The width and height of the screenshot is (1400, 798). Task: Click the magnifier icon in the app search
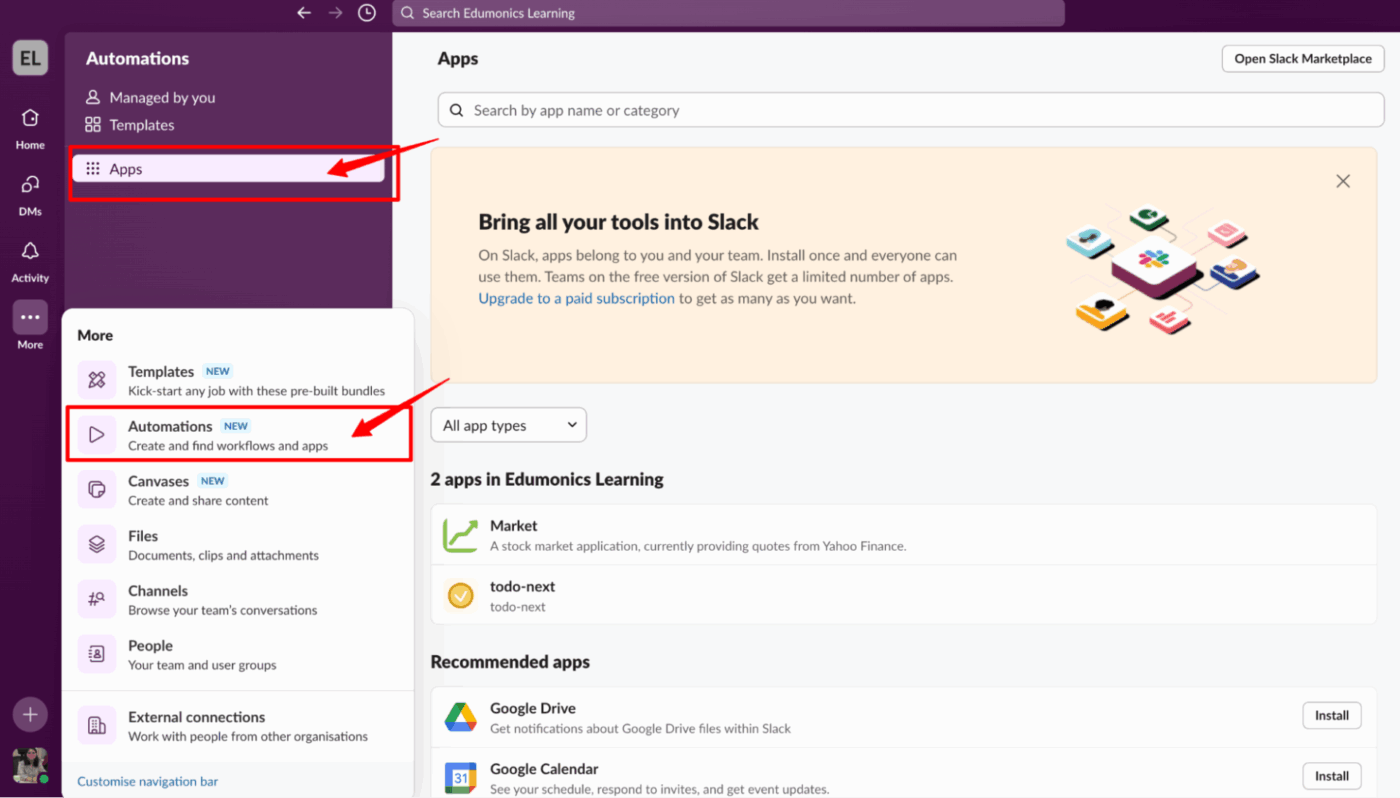tap(456, 111)
